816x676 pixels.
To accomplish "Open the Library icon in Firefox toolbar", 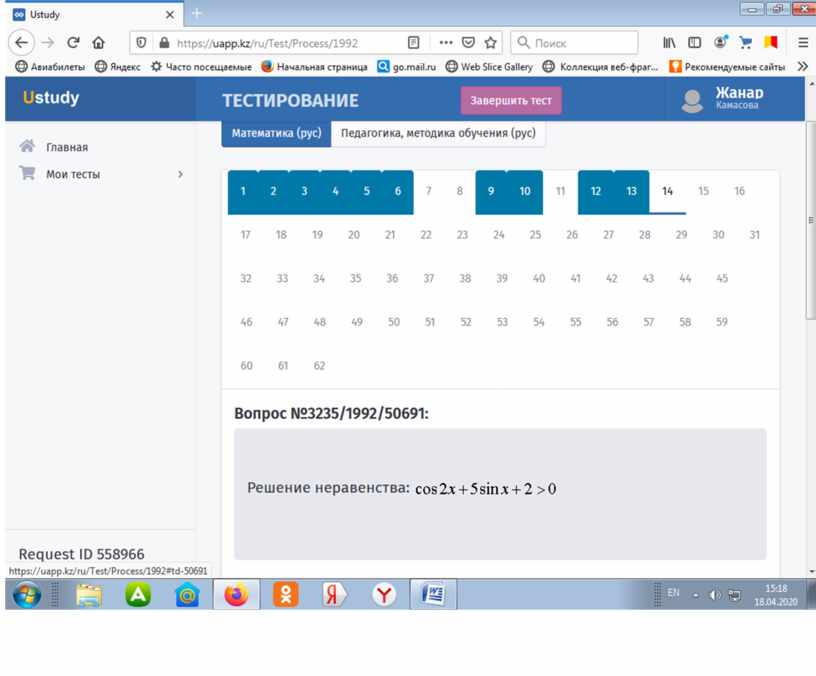I will (x=669, y=43).
